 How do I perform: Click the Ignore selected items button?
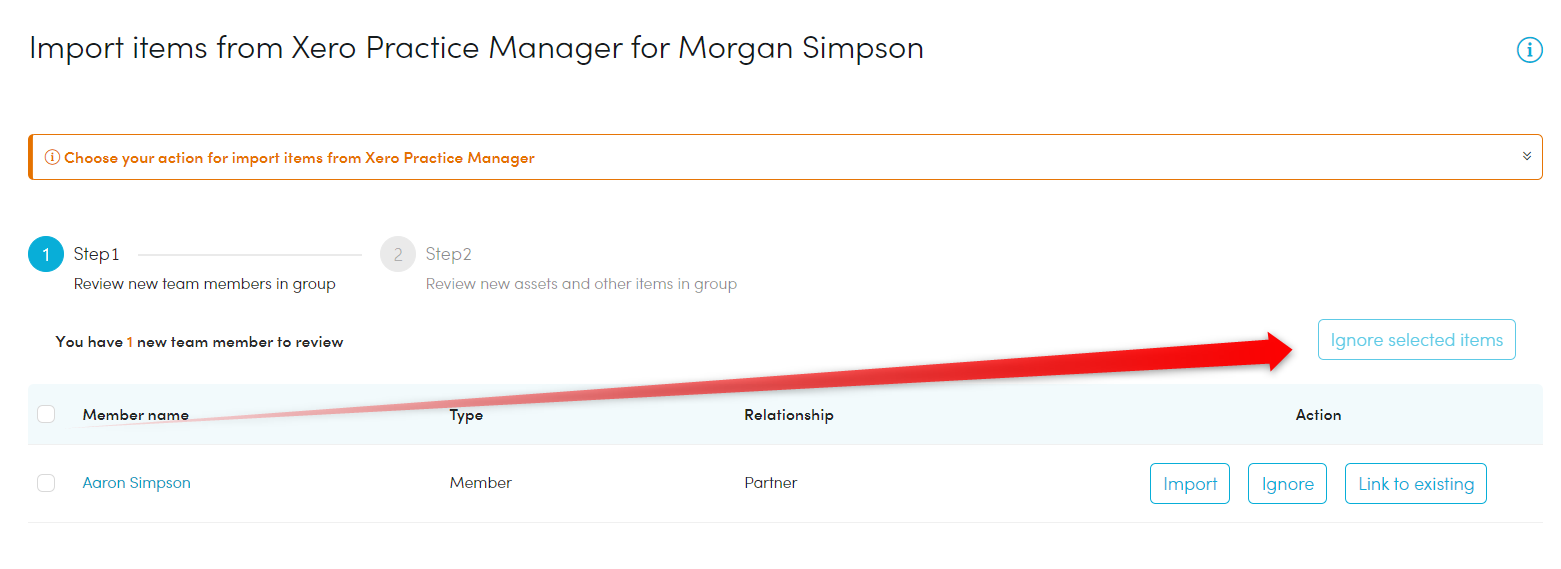[x=1416, y=340]
